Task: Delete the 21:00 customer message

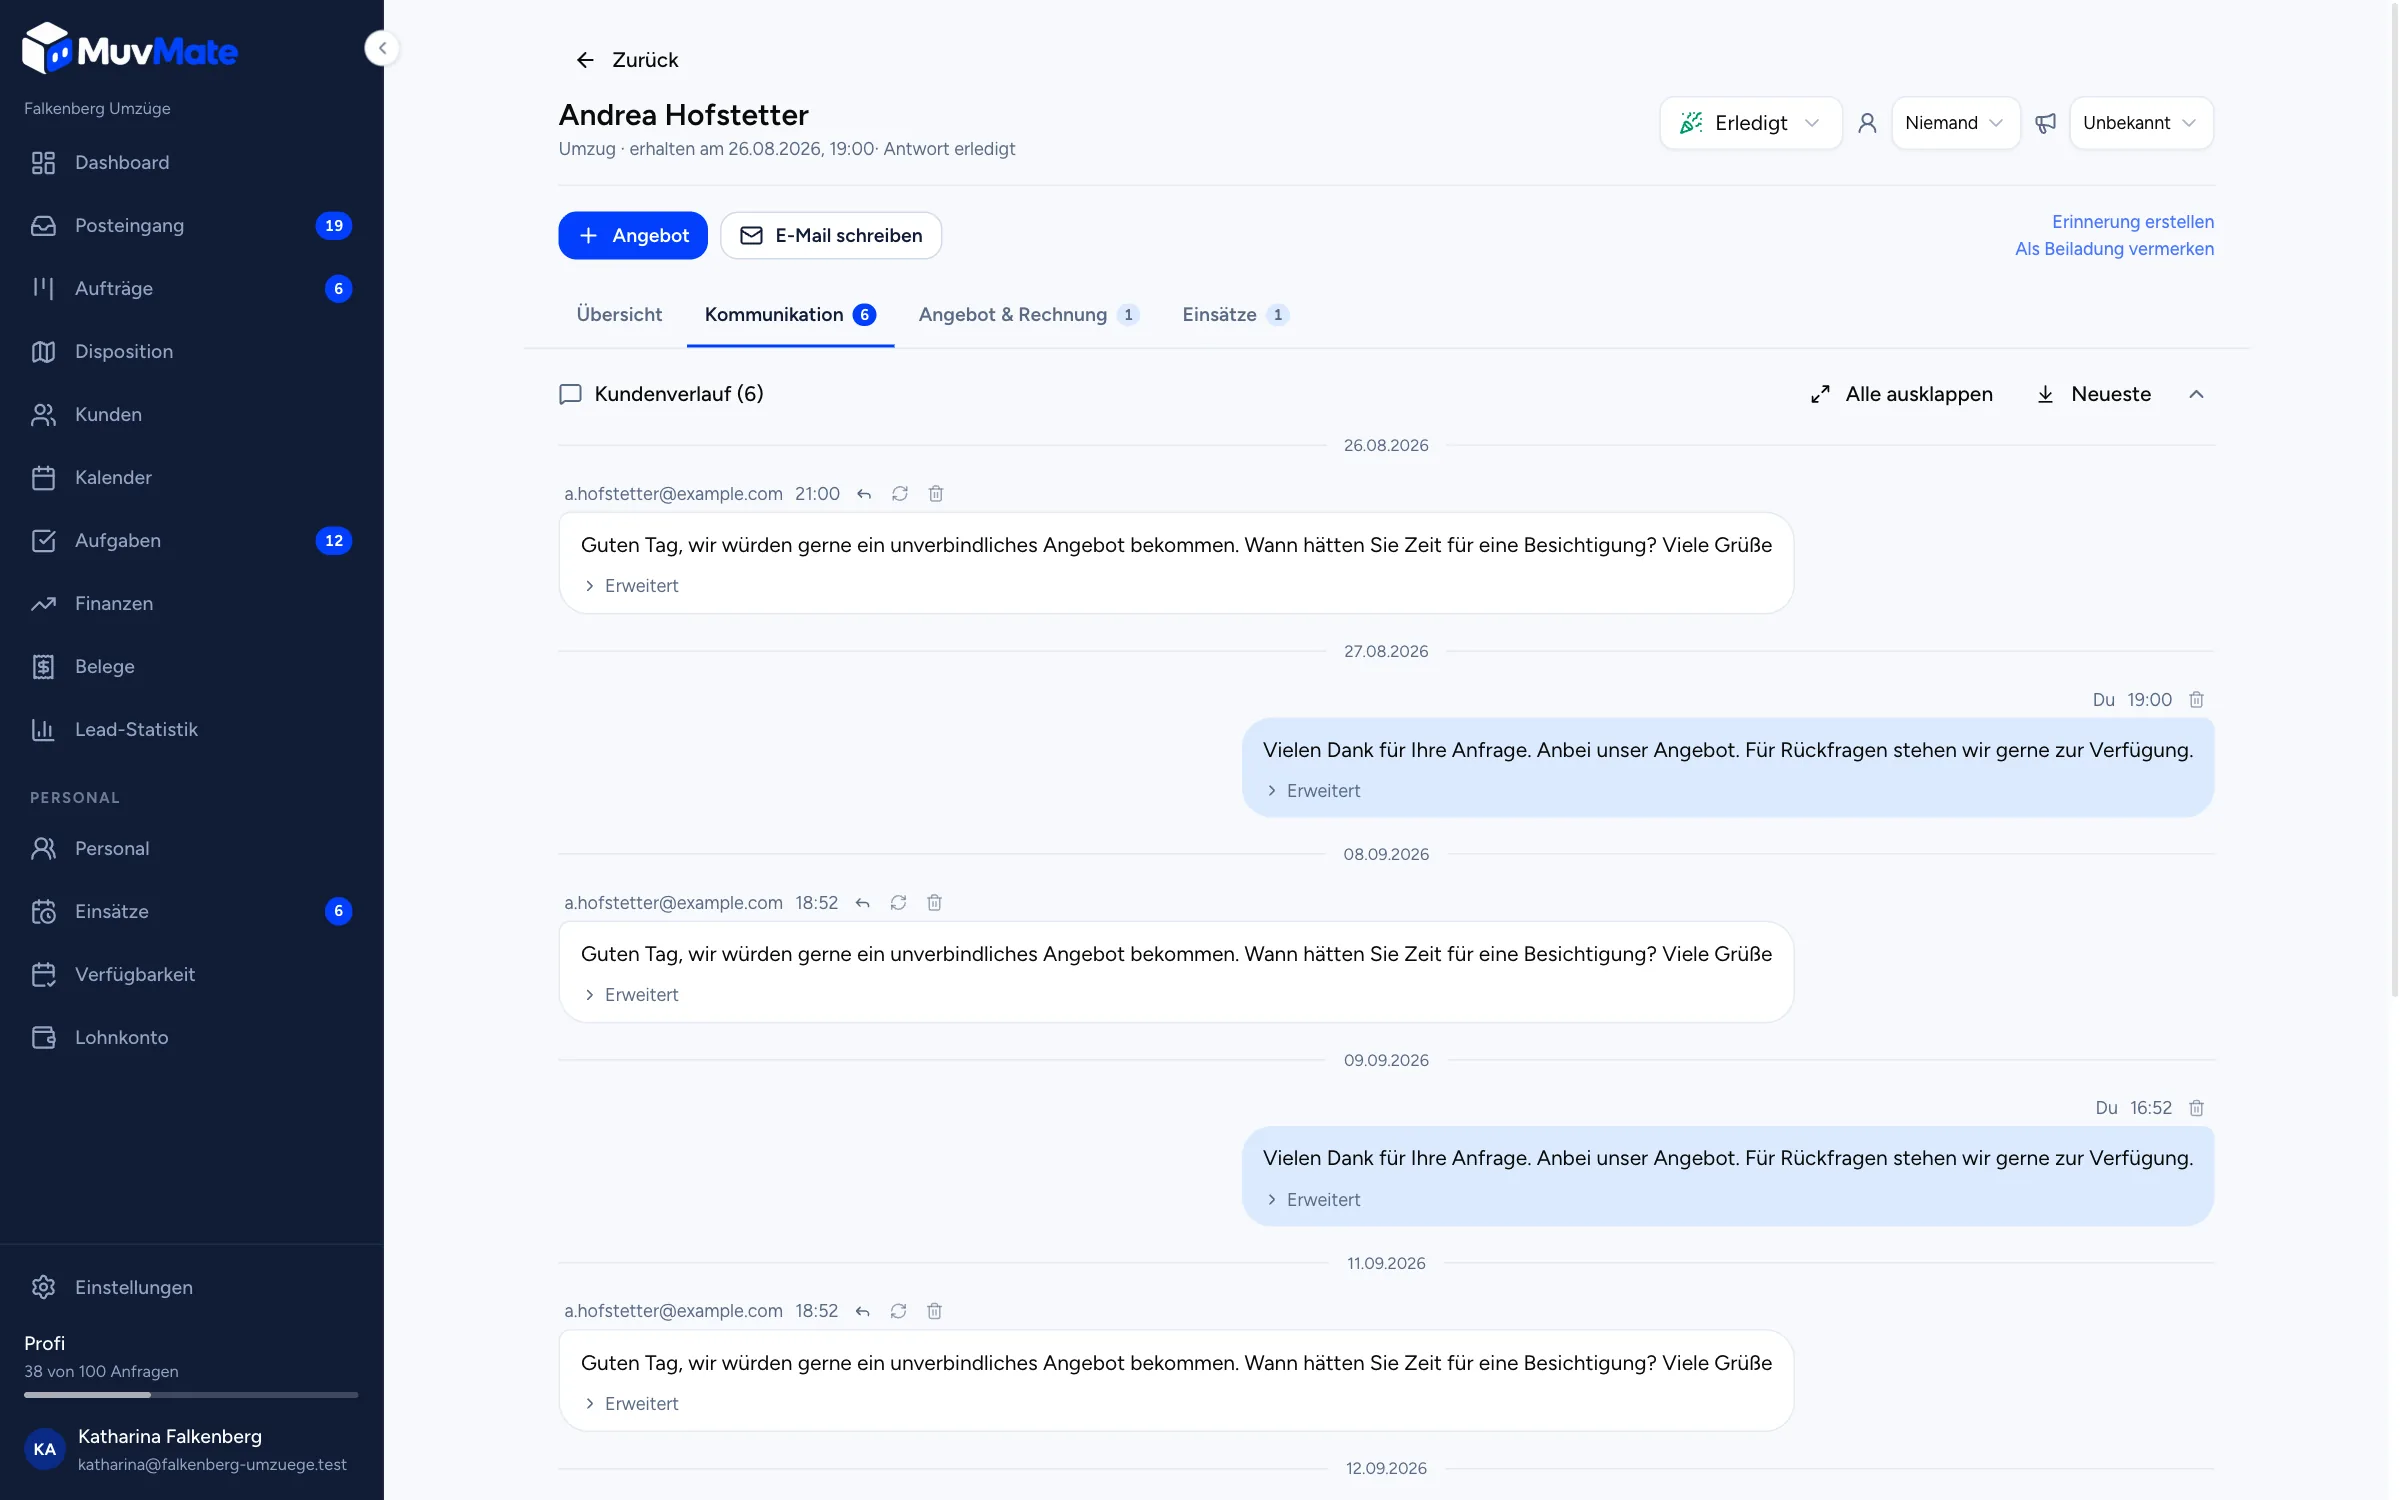Action: click(936, 494)
